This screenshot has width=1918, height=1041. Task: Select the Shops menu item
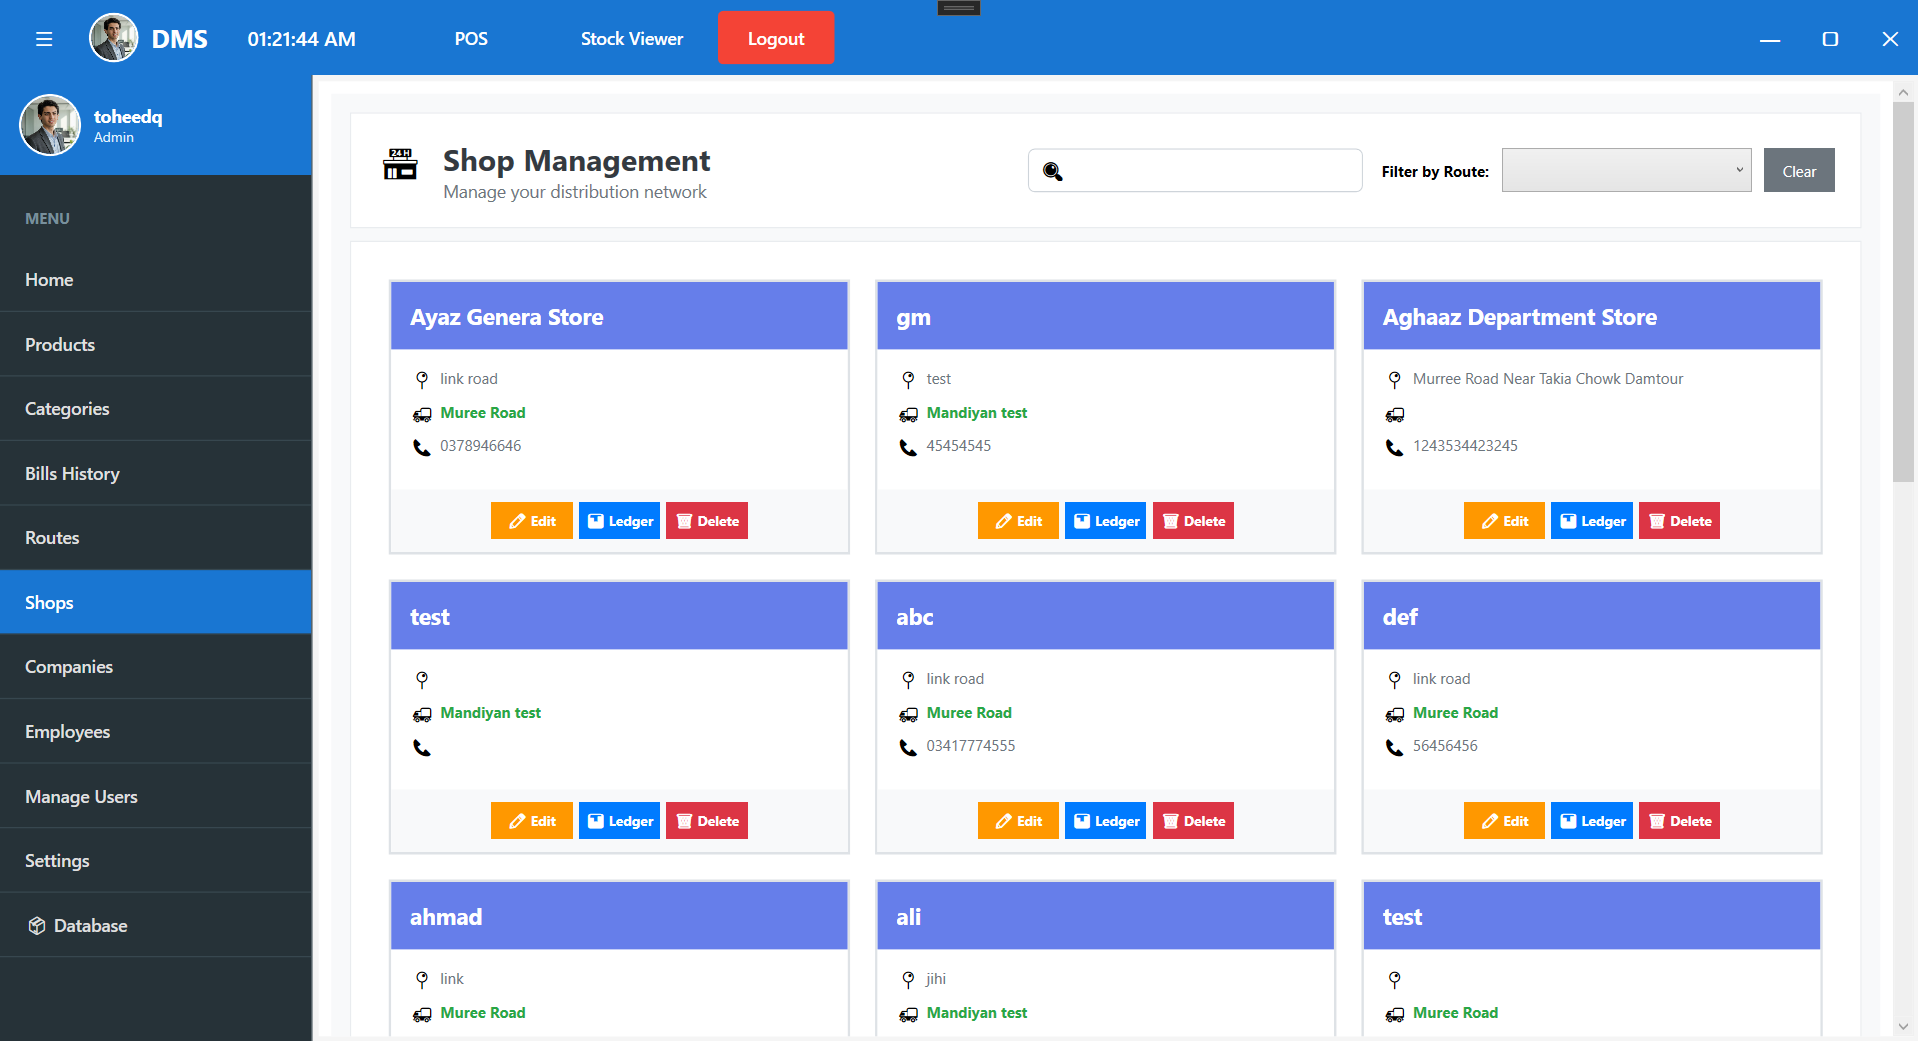point(156,603)
